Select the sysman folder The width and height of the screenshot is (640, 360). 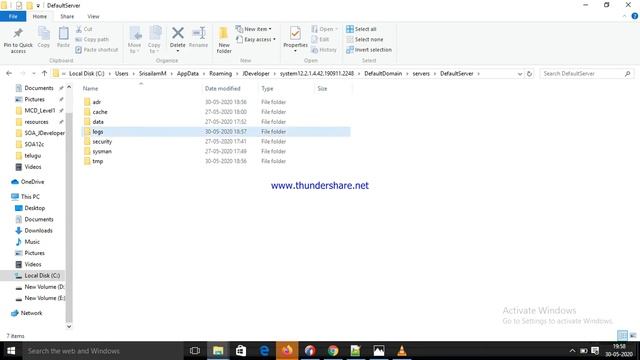tap(102, 151)
